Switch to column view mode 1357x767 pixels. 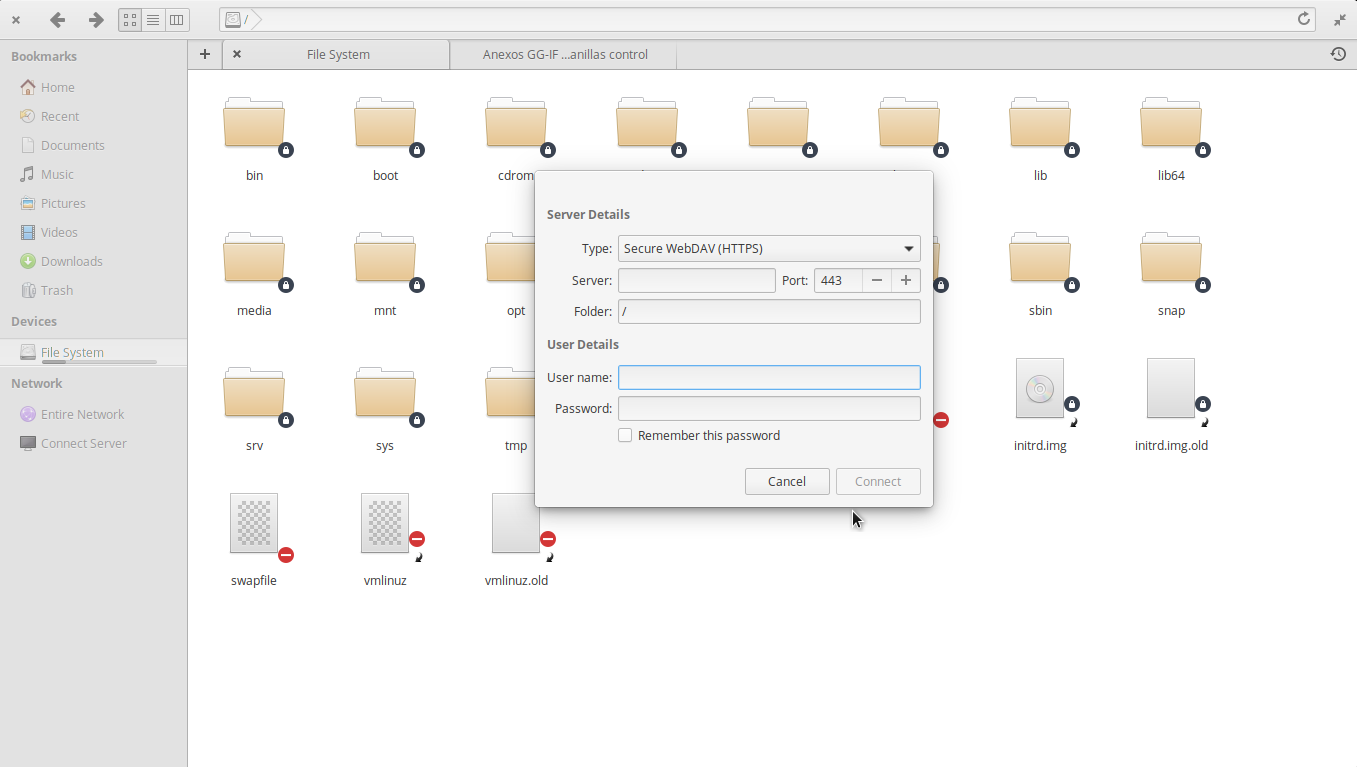(177, 19)
